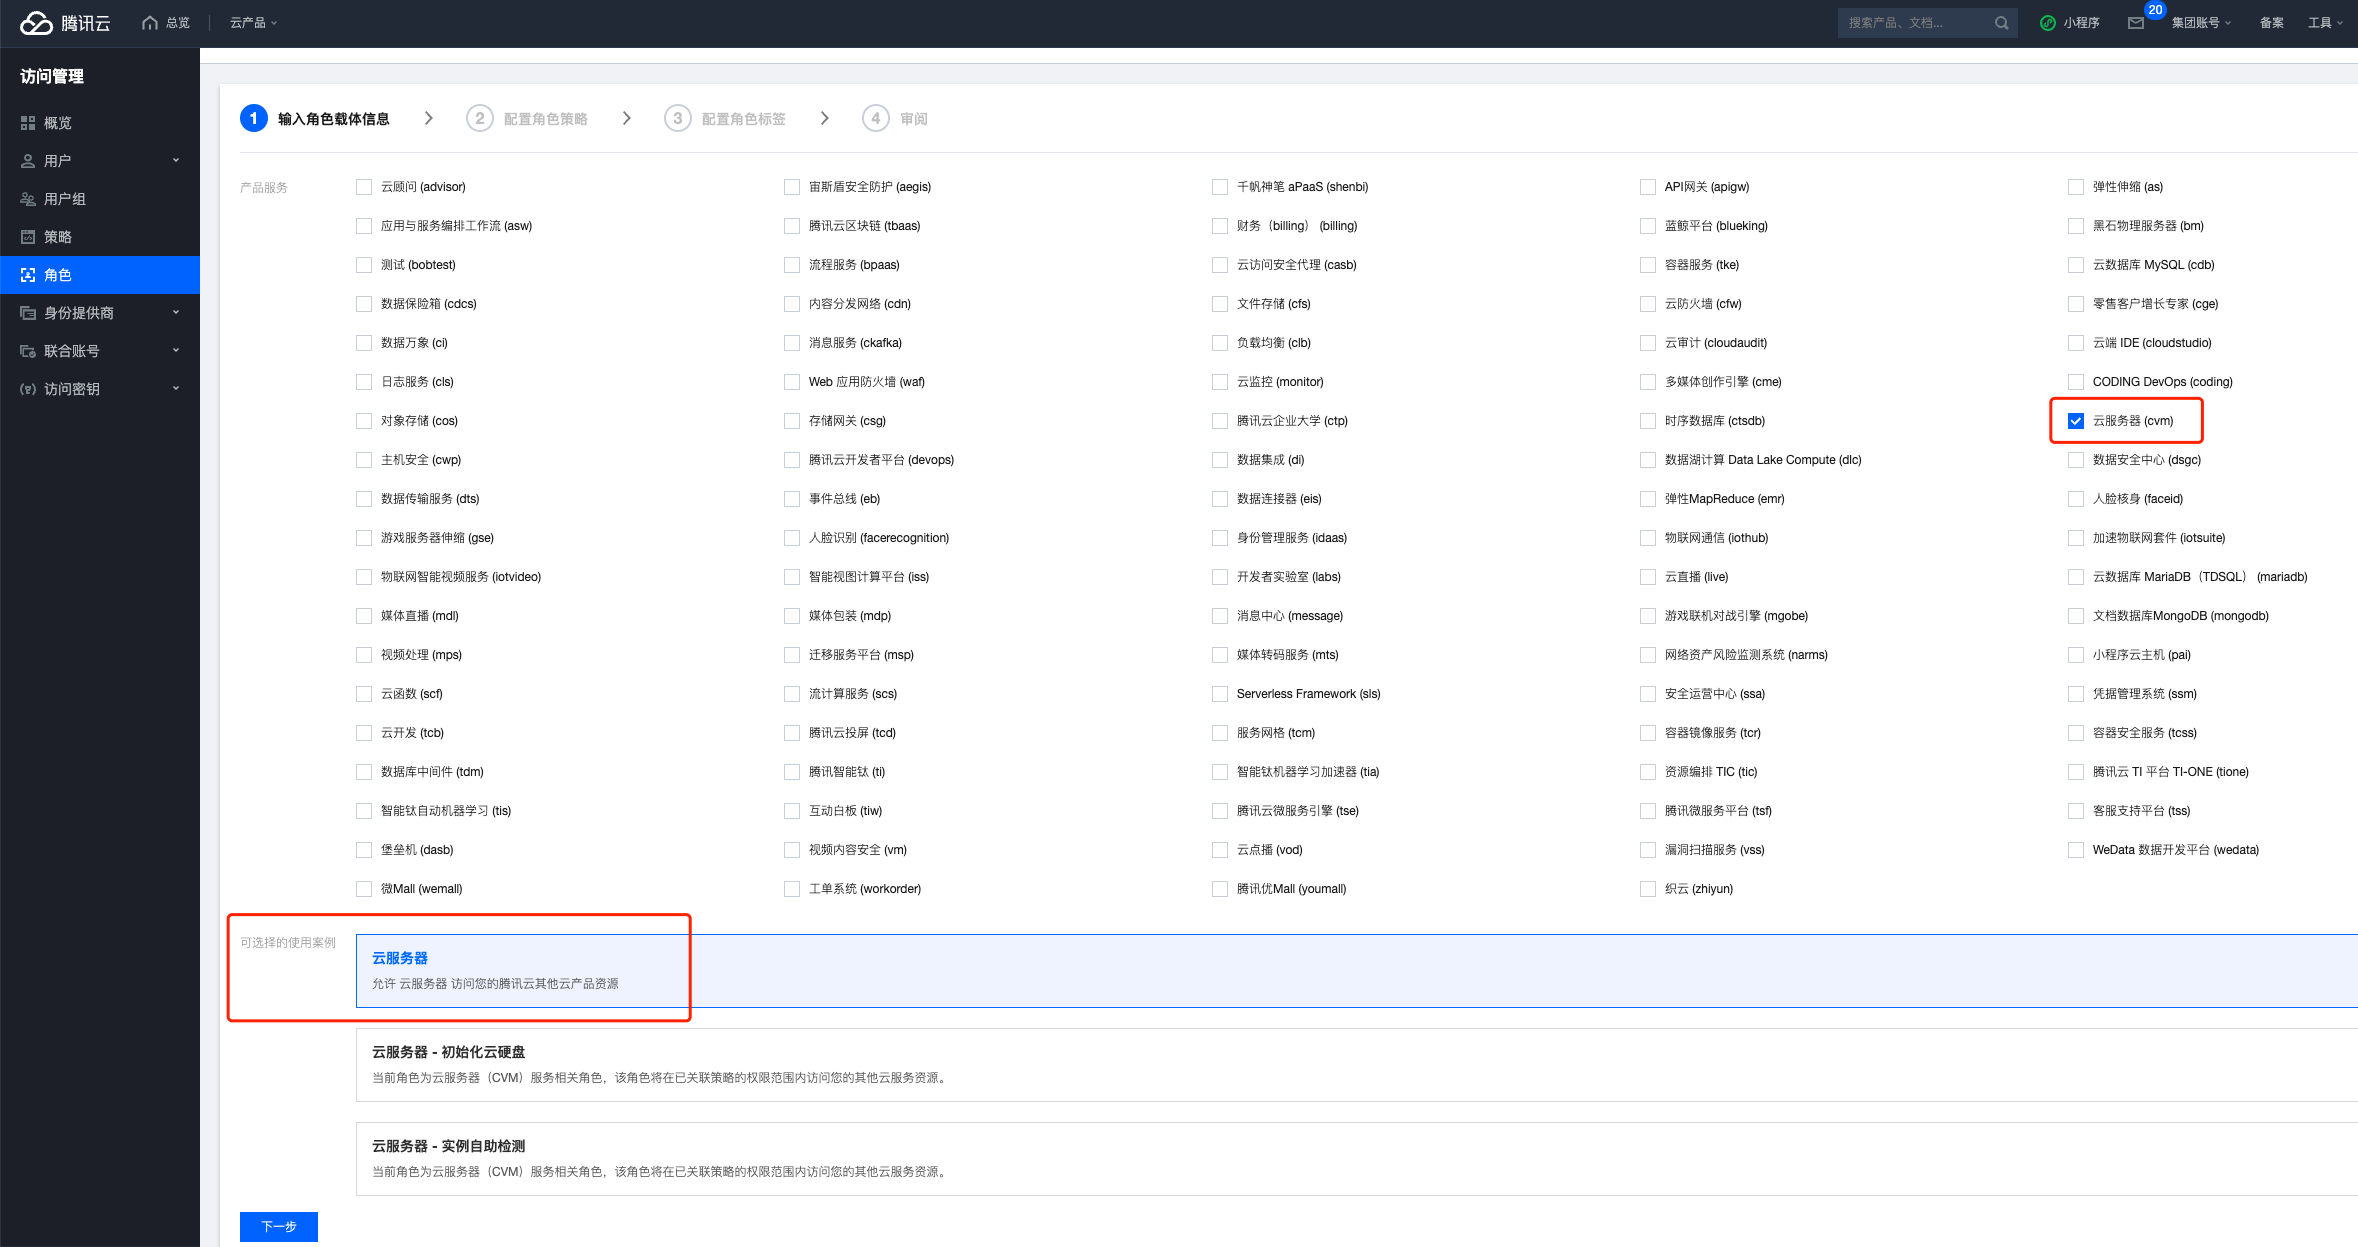Check API网关 (apigw) checkbox

click(1648, 187)
